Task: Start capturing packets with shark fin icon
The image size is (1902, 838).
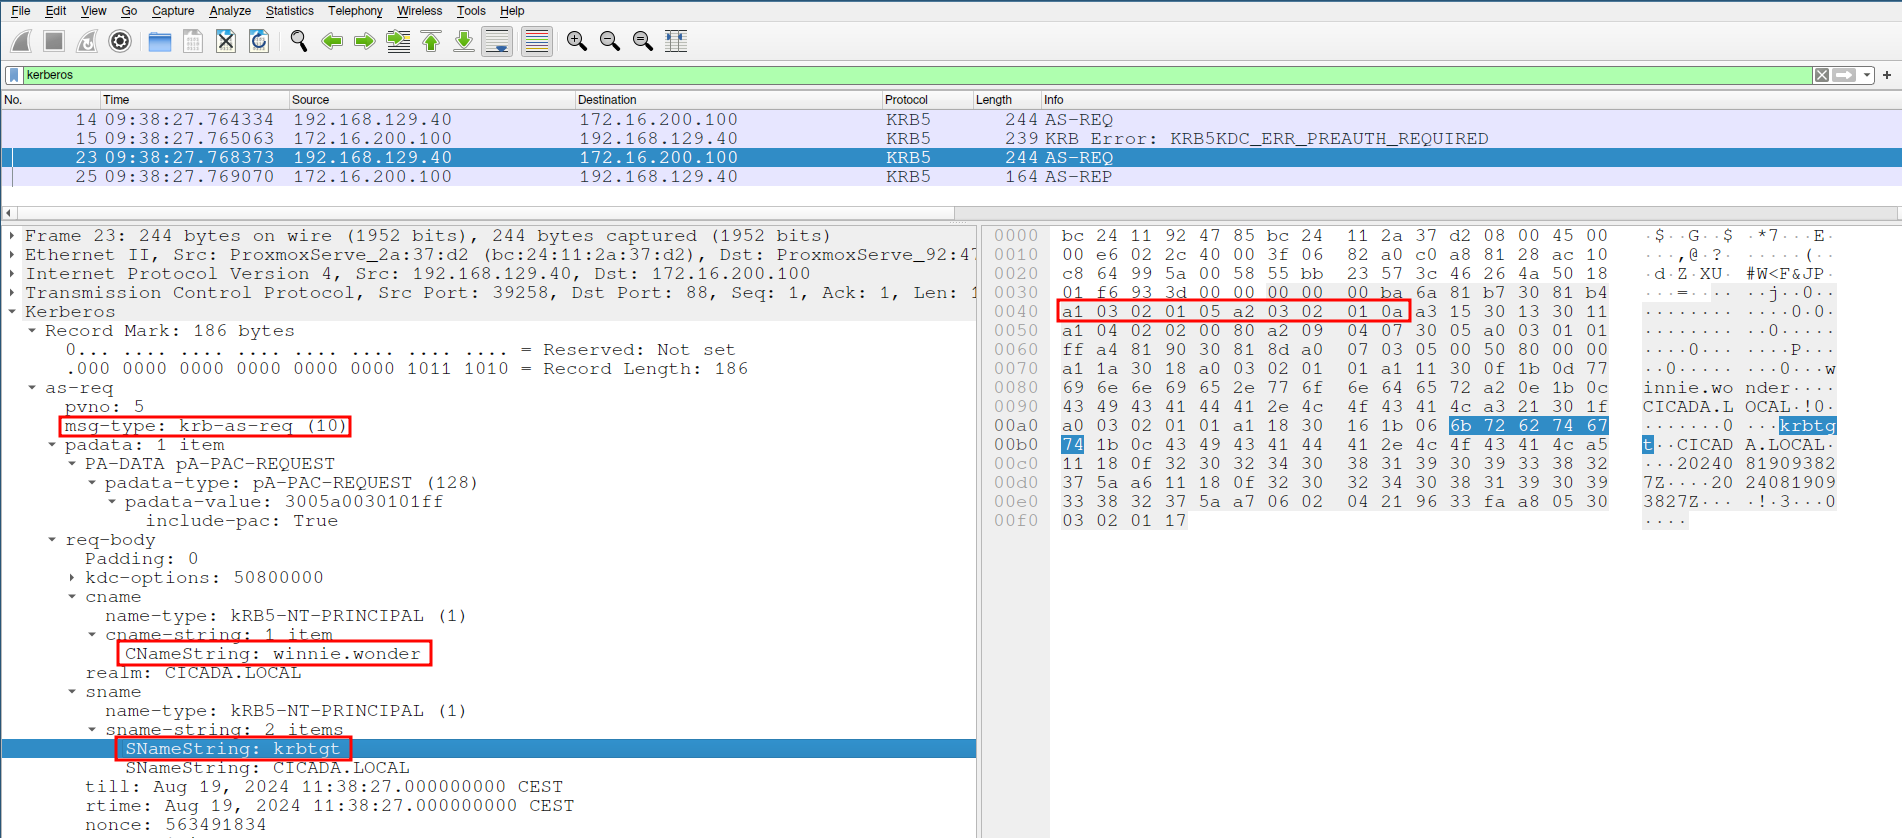Action: [21, 41]
